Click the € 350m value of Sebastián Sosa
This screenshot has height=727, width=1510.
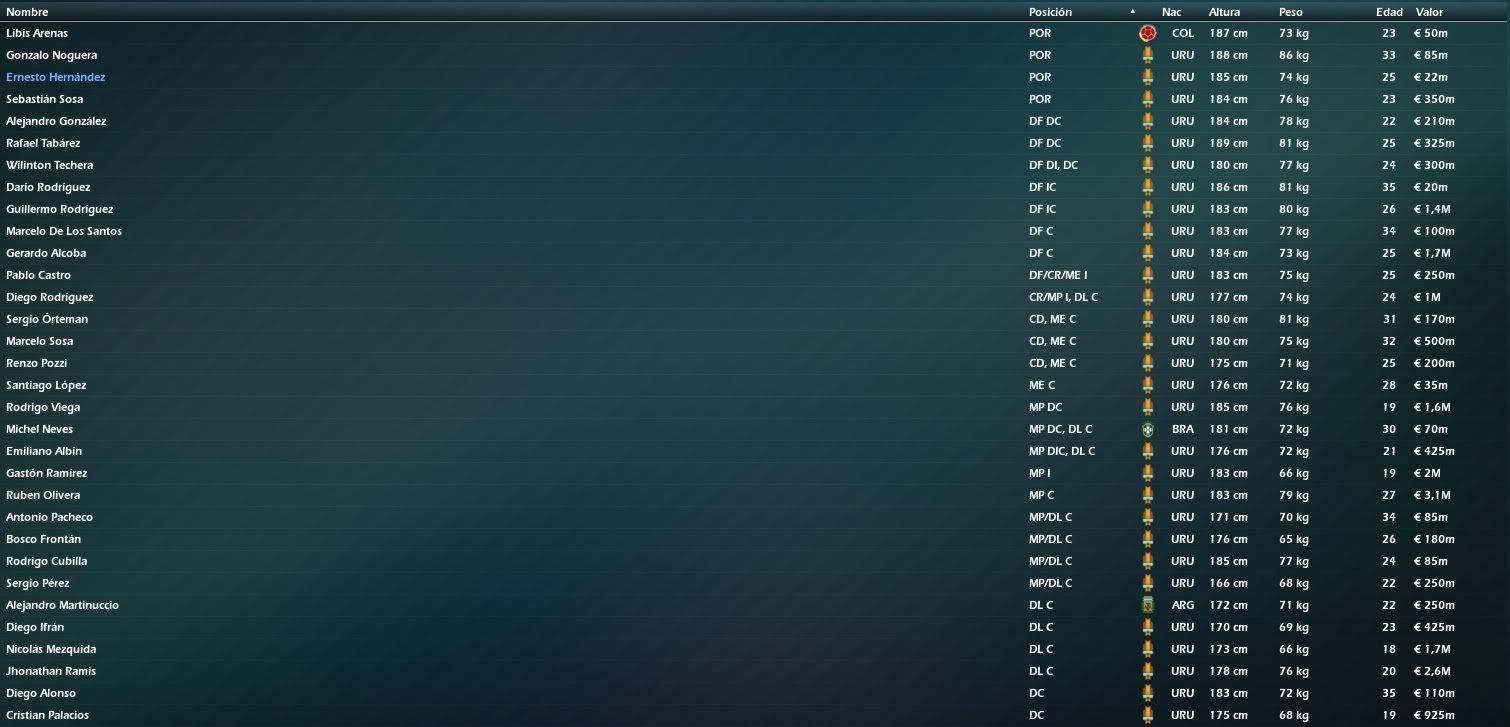pyautogui.click(x=1435, y=99)
